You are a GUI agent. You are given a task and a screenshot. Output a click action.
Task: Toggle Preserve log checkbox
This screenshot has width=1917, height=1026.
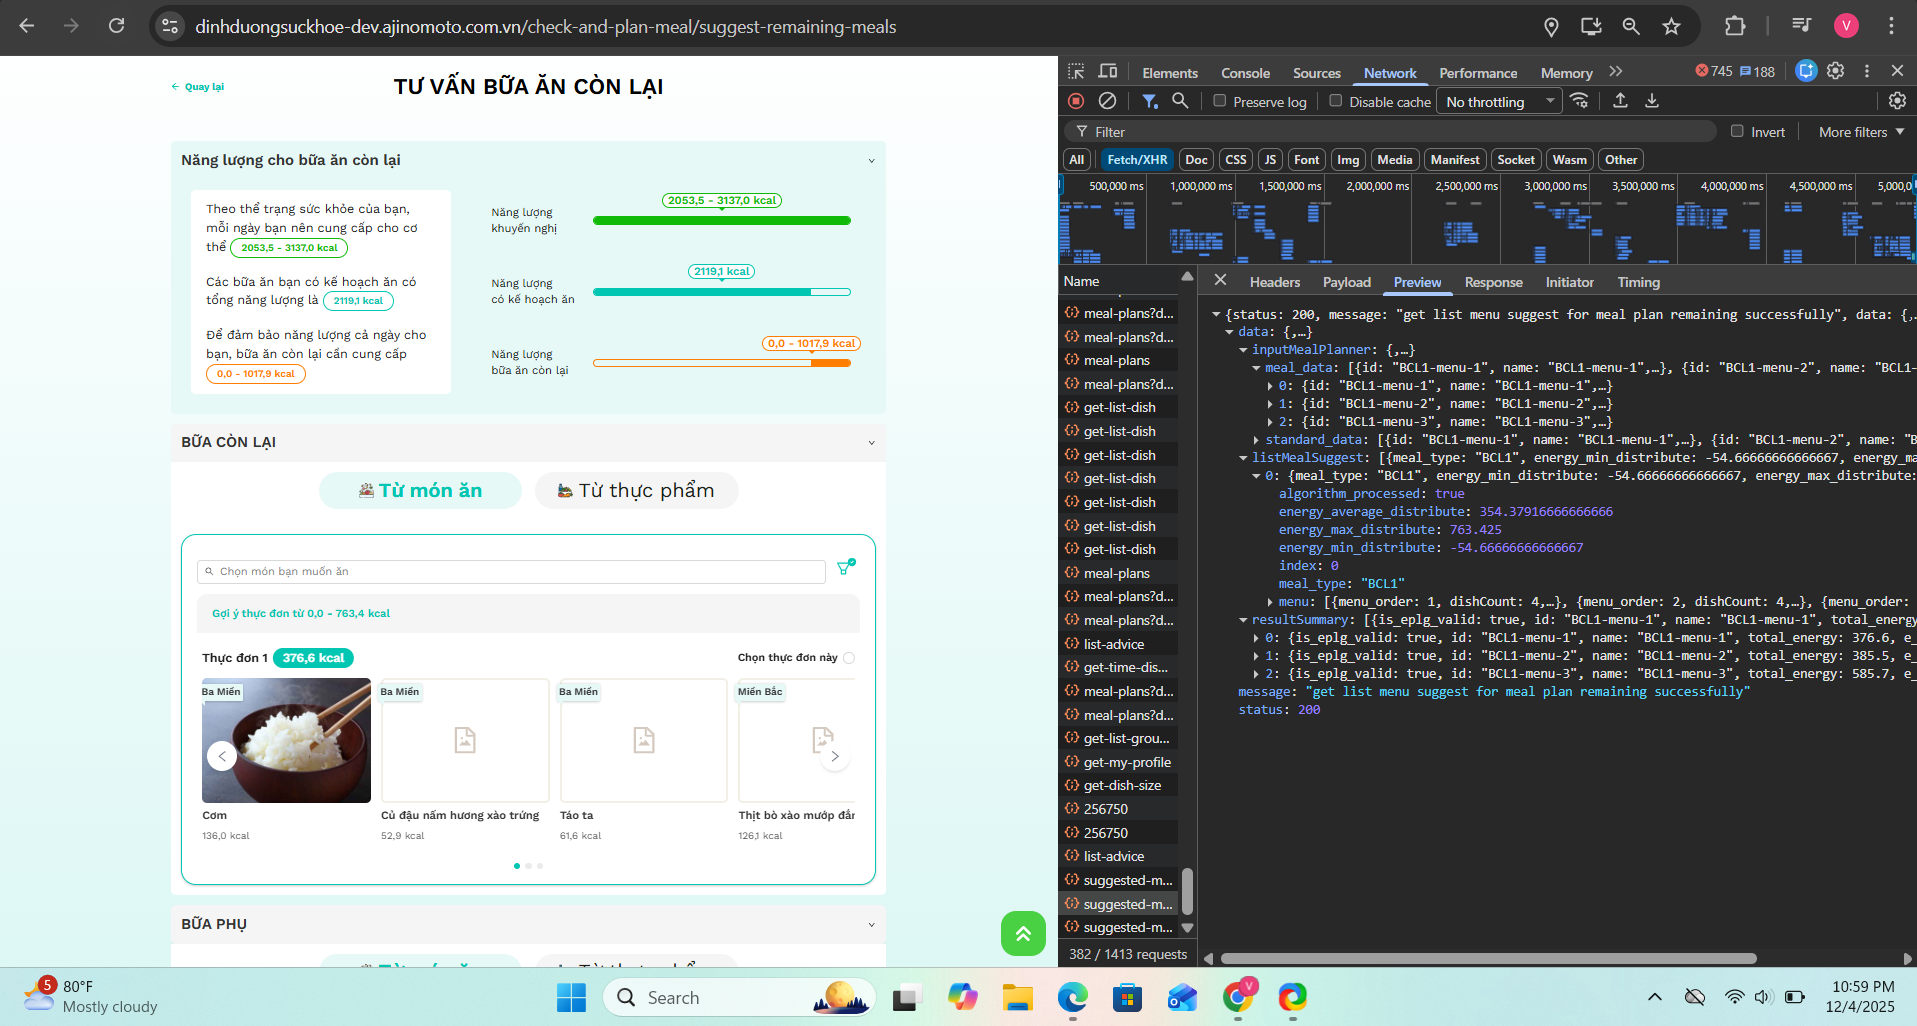tap(1219, 101)
